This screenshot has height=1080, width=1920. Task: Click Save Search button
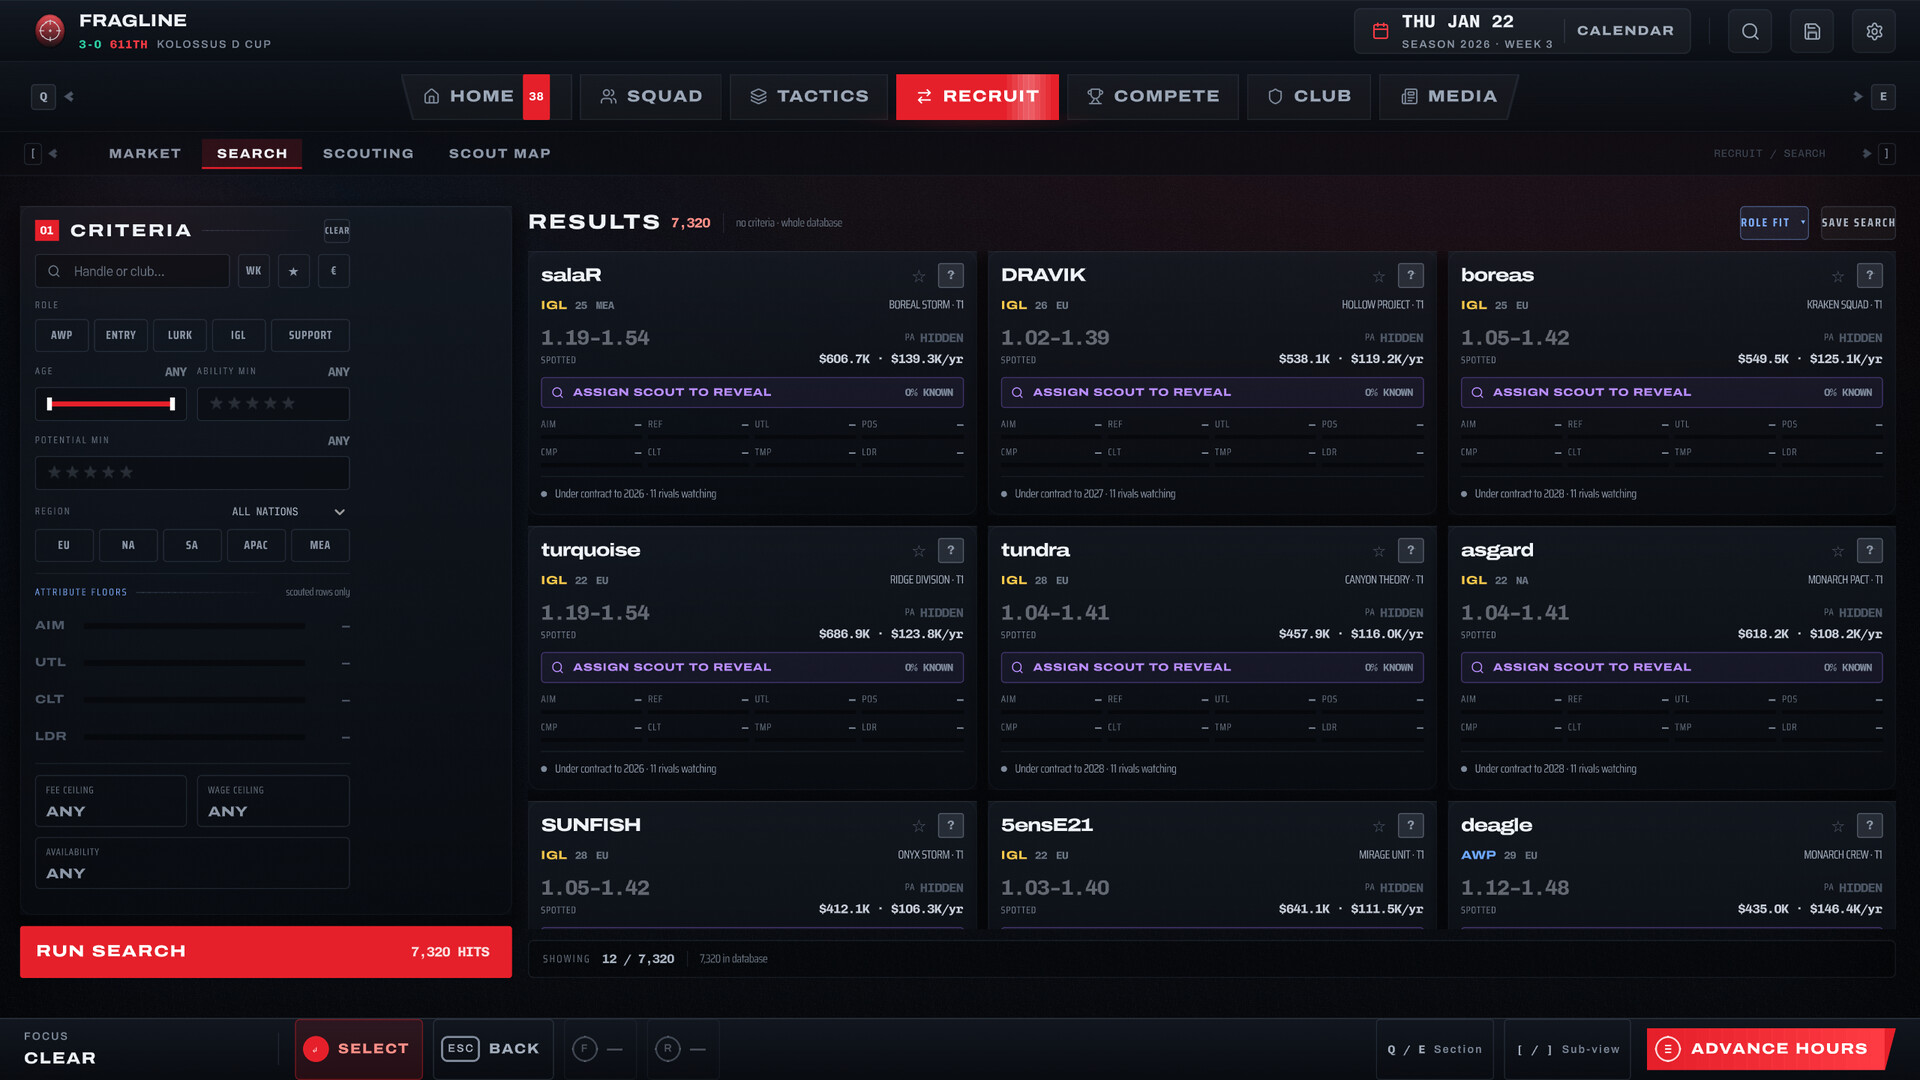point(1858,223)
